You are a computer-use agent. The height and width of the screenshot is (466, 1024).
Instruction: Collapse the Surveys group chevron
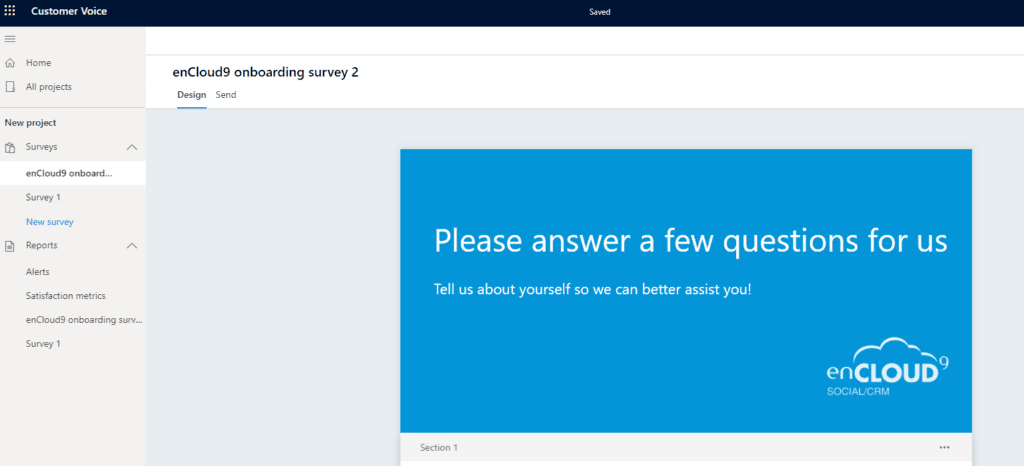[x=131, y=148]
